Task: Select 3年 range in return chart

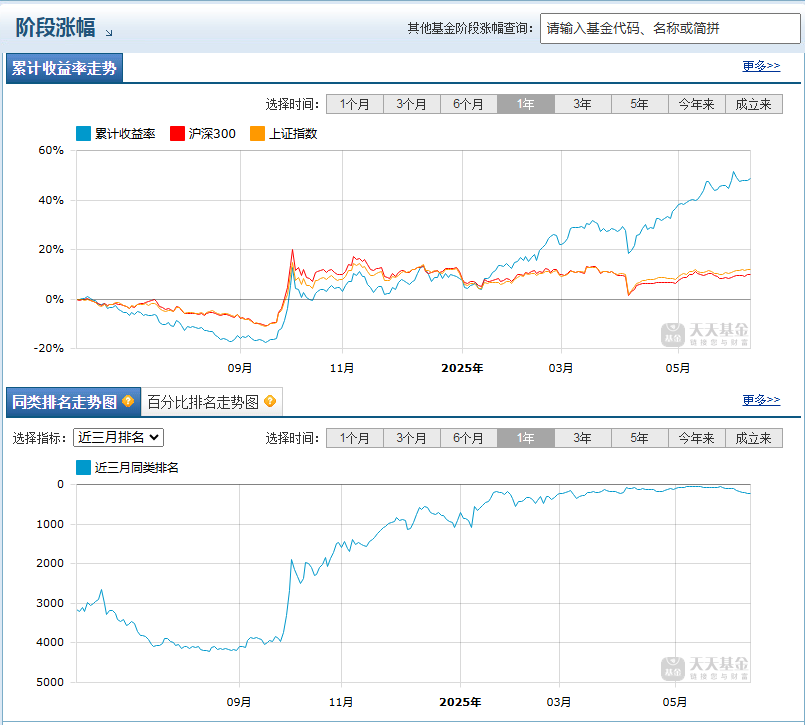Action: [583, 104]
